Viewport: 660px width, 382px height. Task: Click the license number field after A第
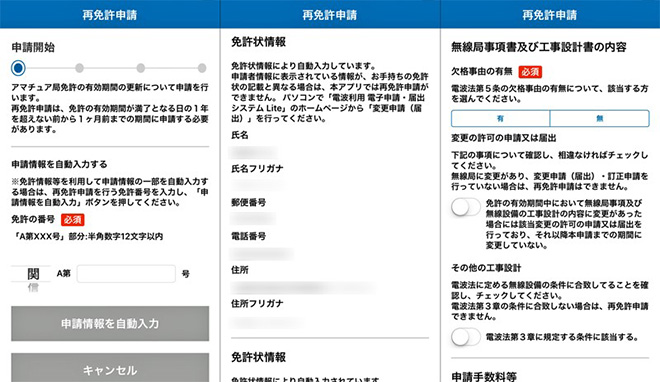[x=126, y=274]
